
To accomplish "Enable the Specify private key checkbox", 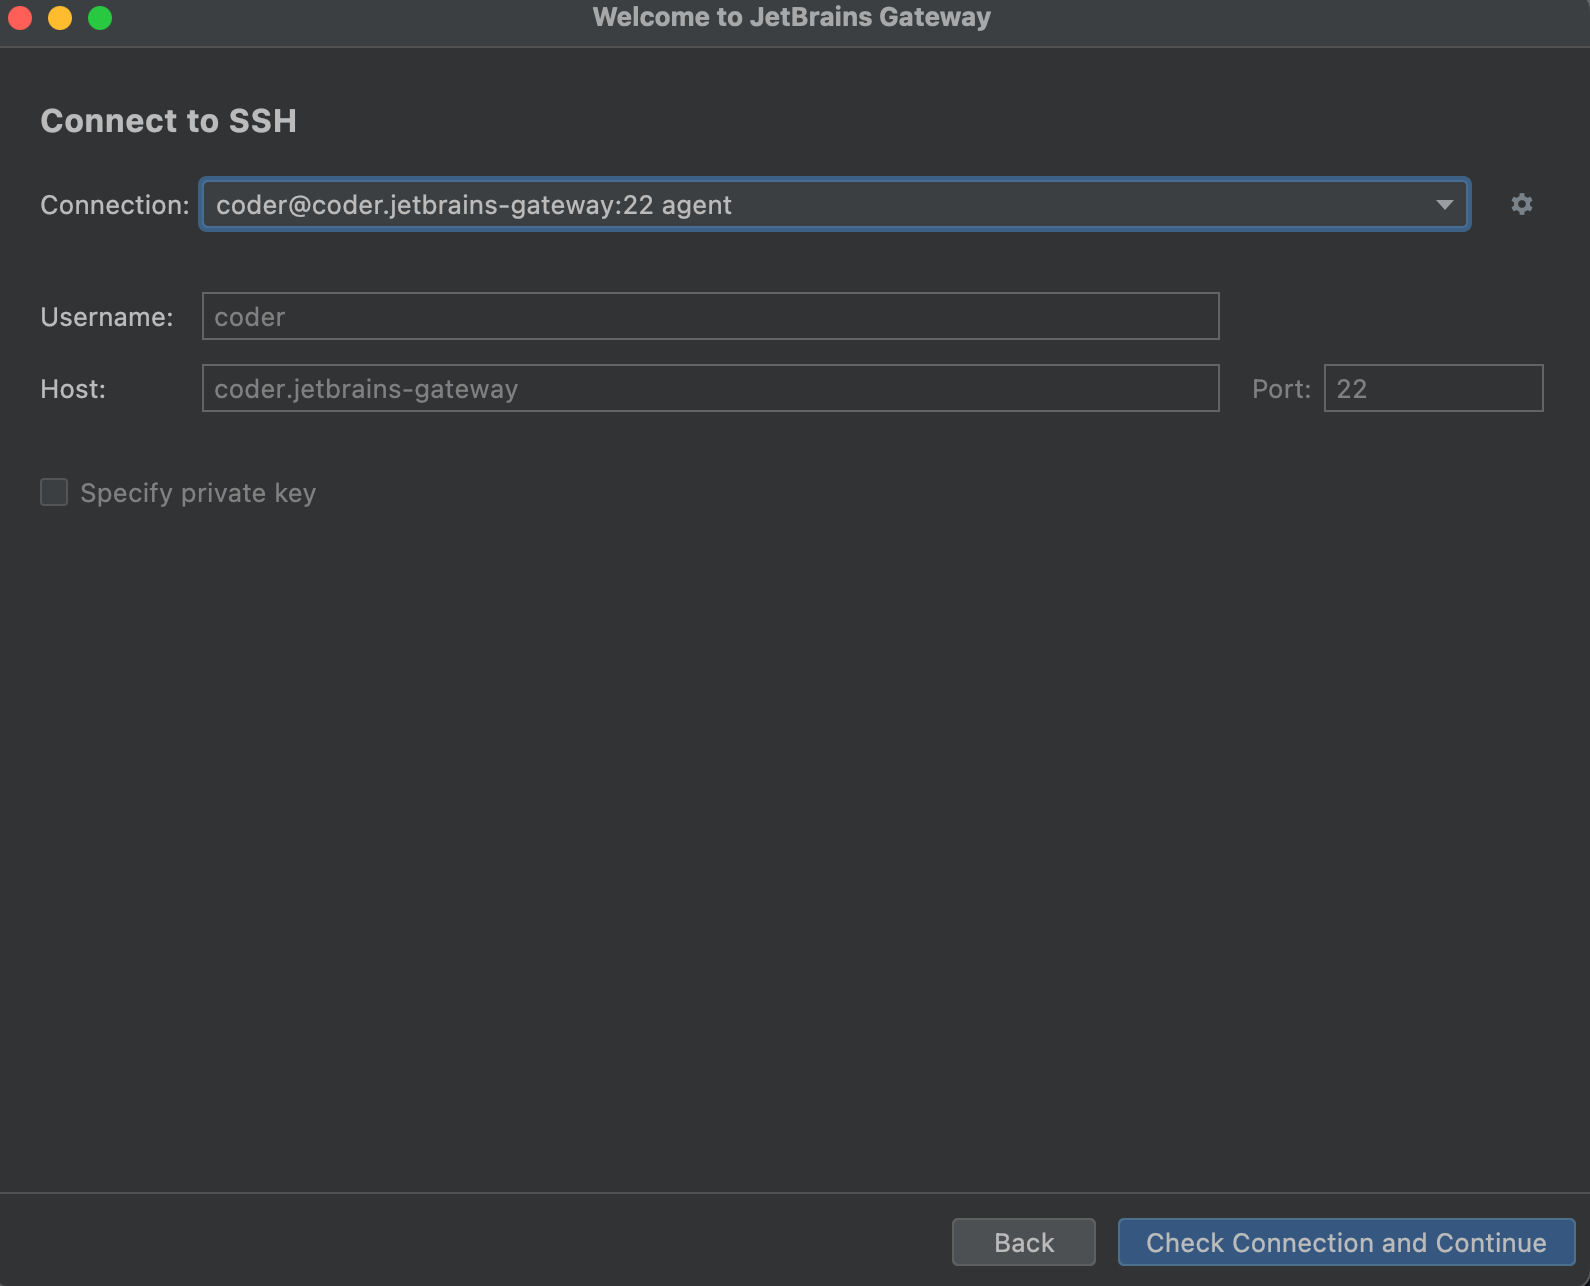I will point(54,492).
